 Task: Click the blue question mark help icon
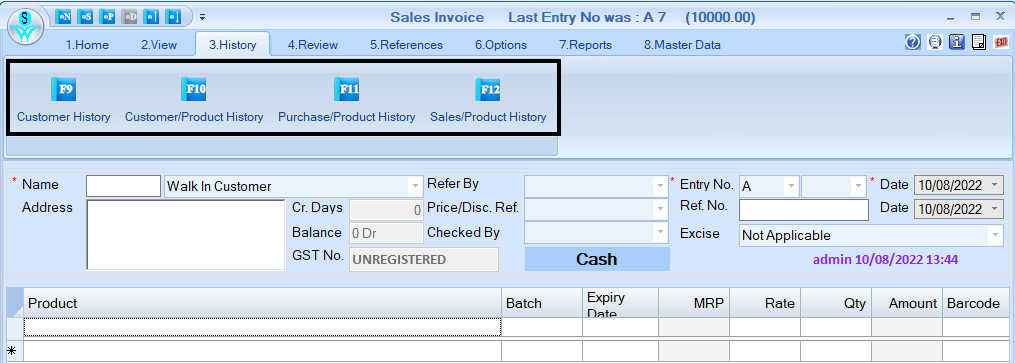(x=913, y=43)
